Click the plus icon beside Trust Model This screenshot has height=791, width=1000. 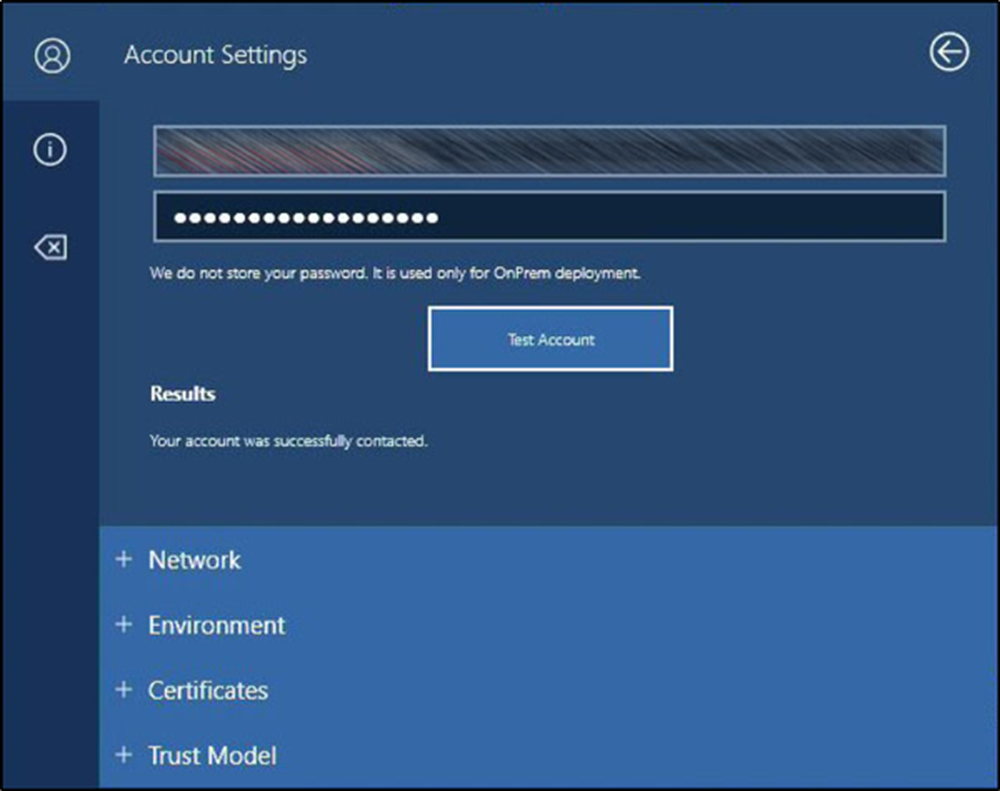coord(123,755)
